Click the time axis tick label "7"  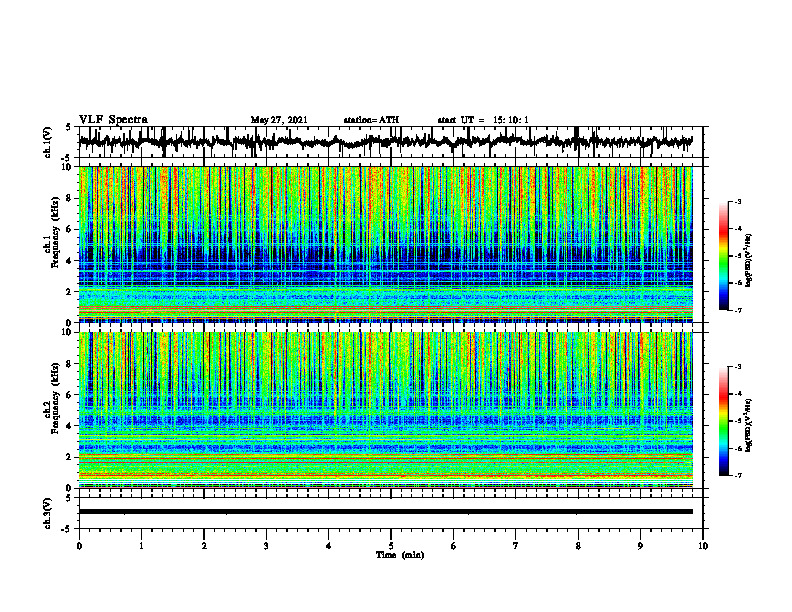tap(516, 546)
